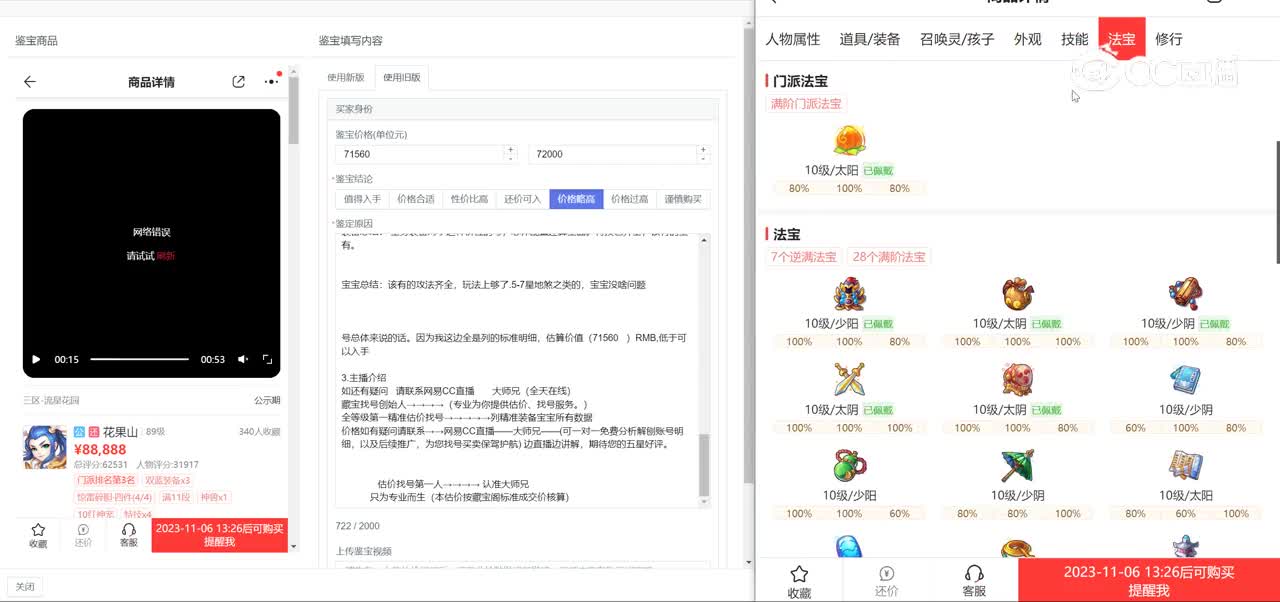Click the 门派法宝 orange lantern icon
Image resolution: width=1280 pixels, height=602 pixels.
pyautogui.click(x=849, y=141)
